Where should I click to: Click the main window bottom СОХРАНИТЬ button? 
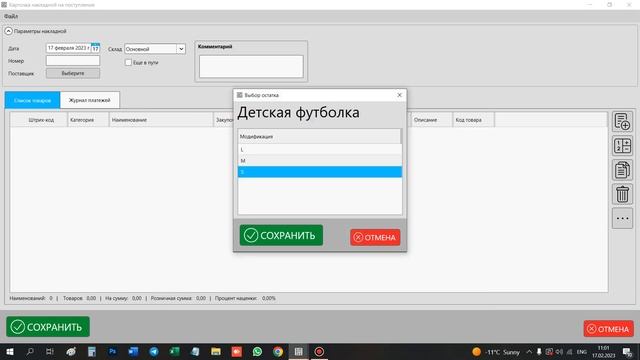[x=48, y=327]
